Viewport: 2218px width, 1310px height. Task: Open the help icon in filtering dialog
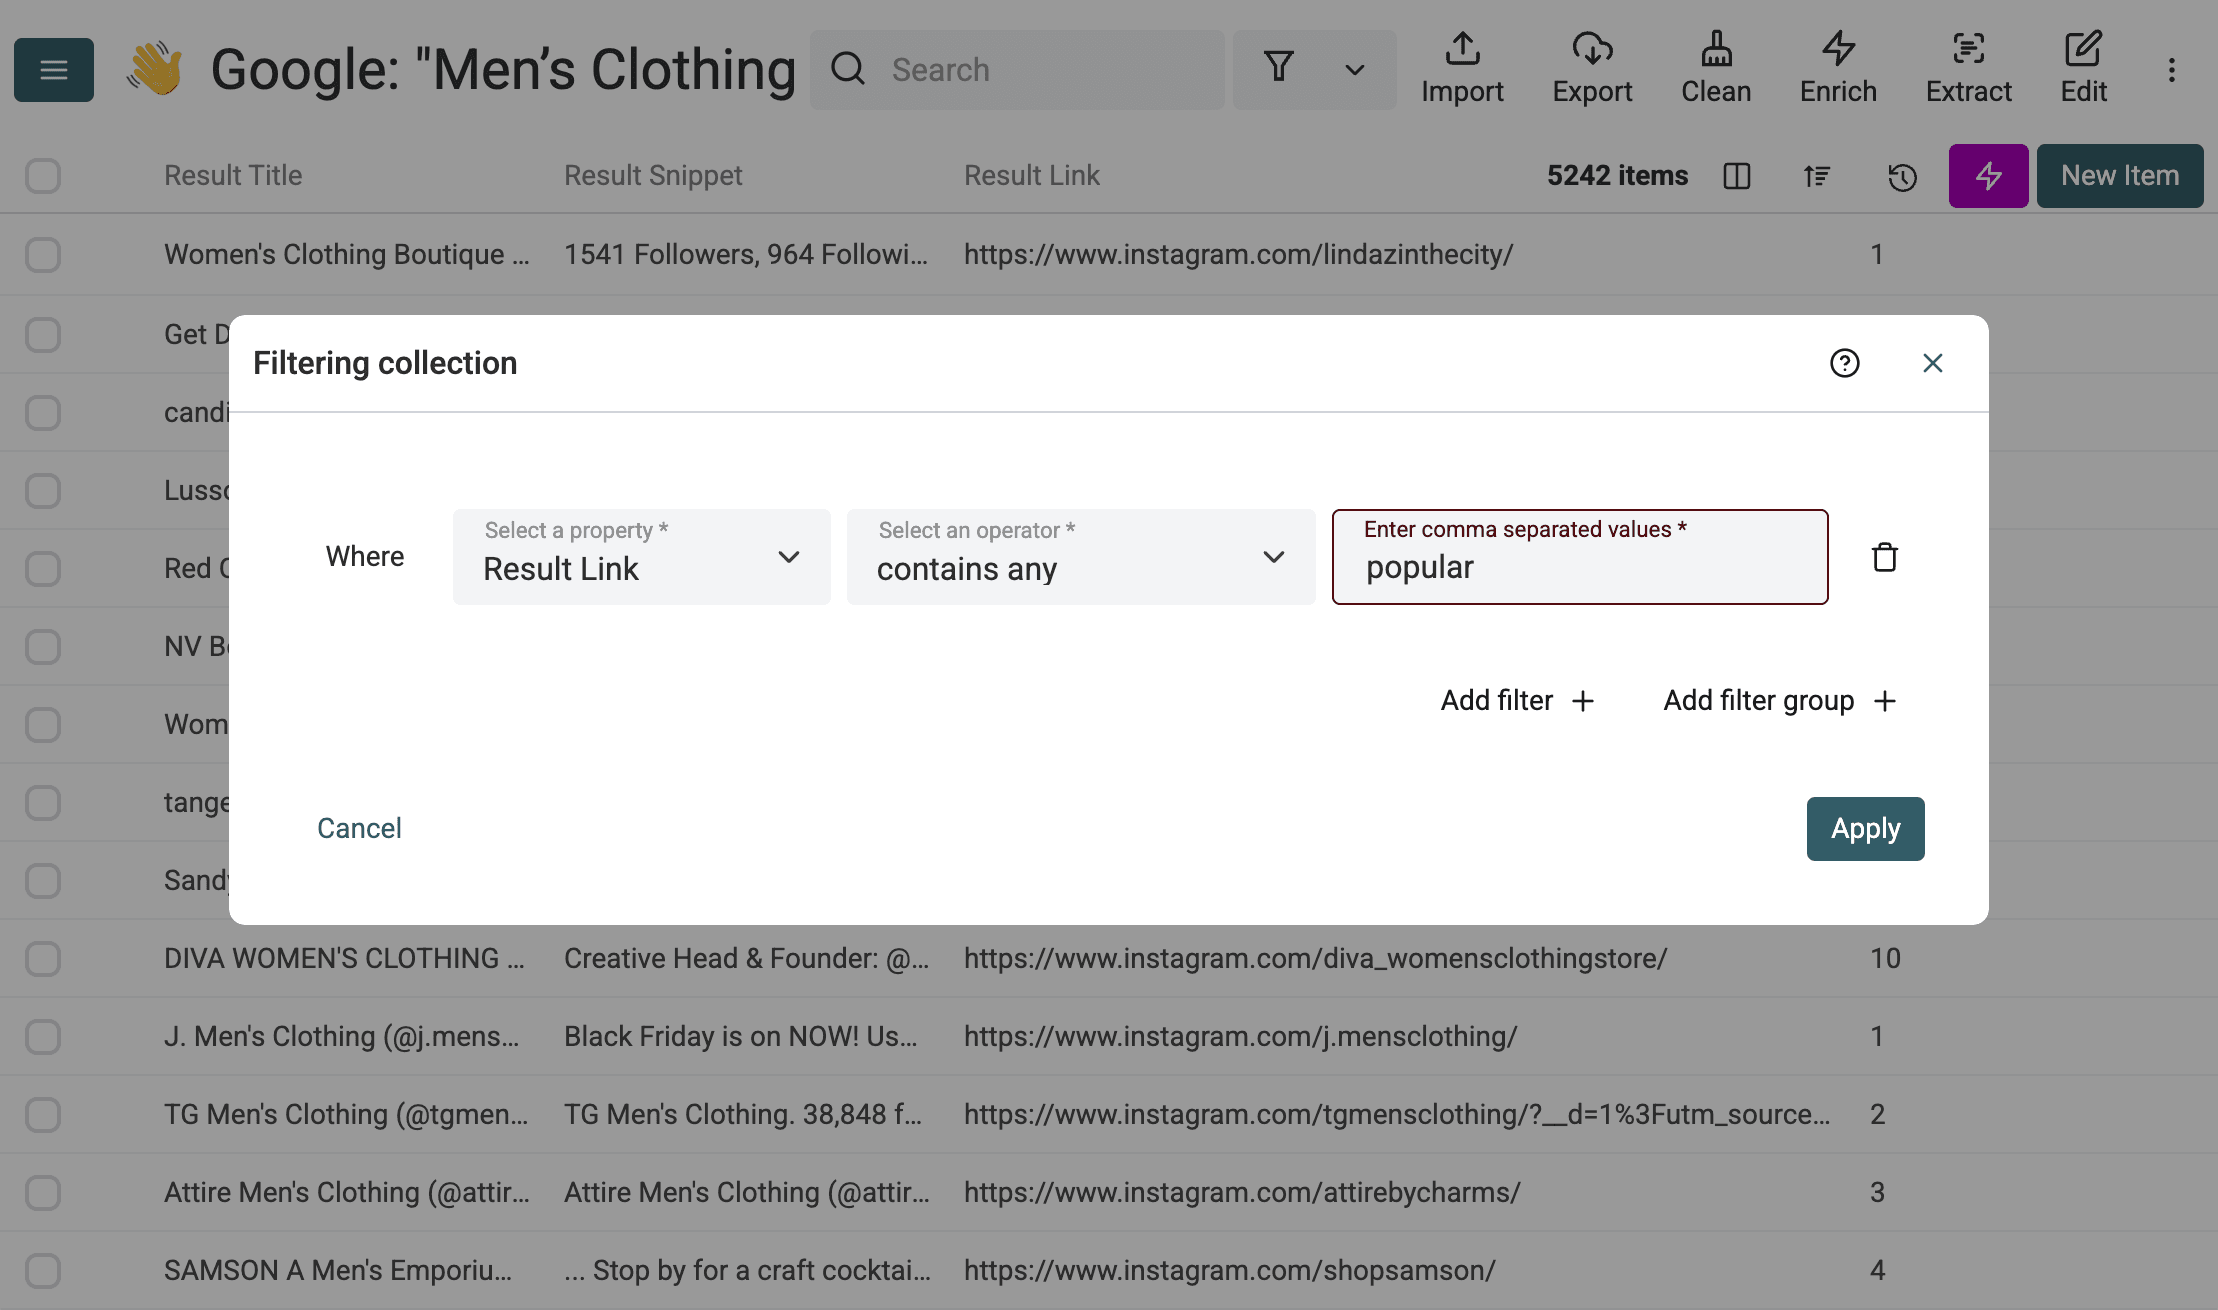pyautogui.click(x=1844, y=363)
